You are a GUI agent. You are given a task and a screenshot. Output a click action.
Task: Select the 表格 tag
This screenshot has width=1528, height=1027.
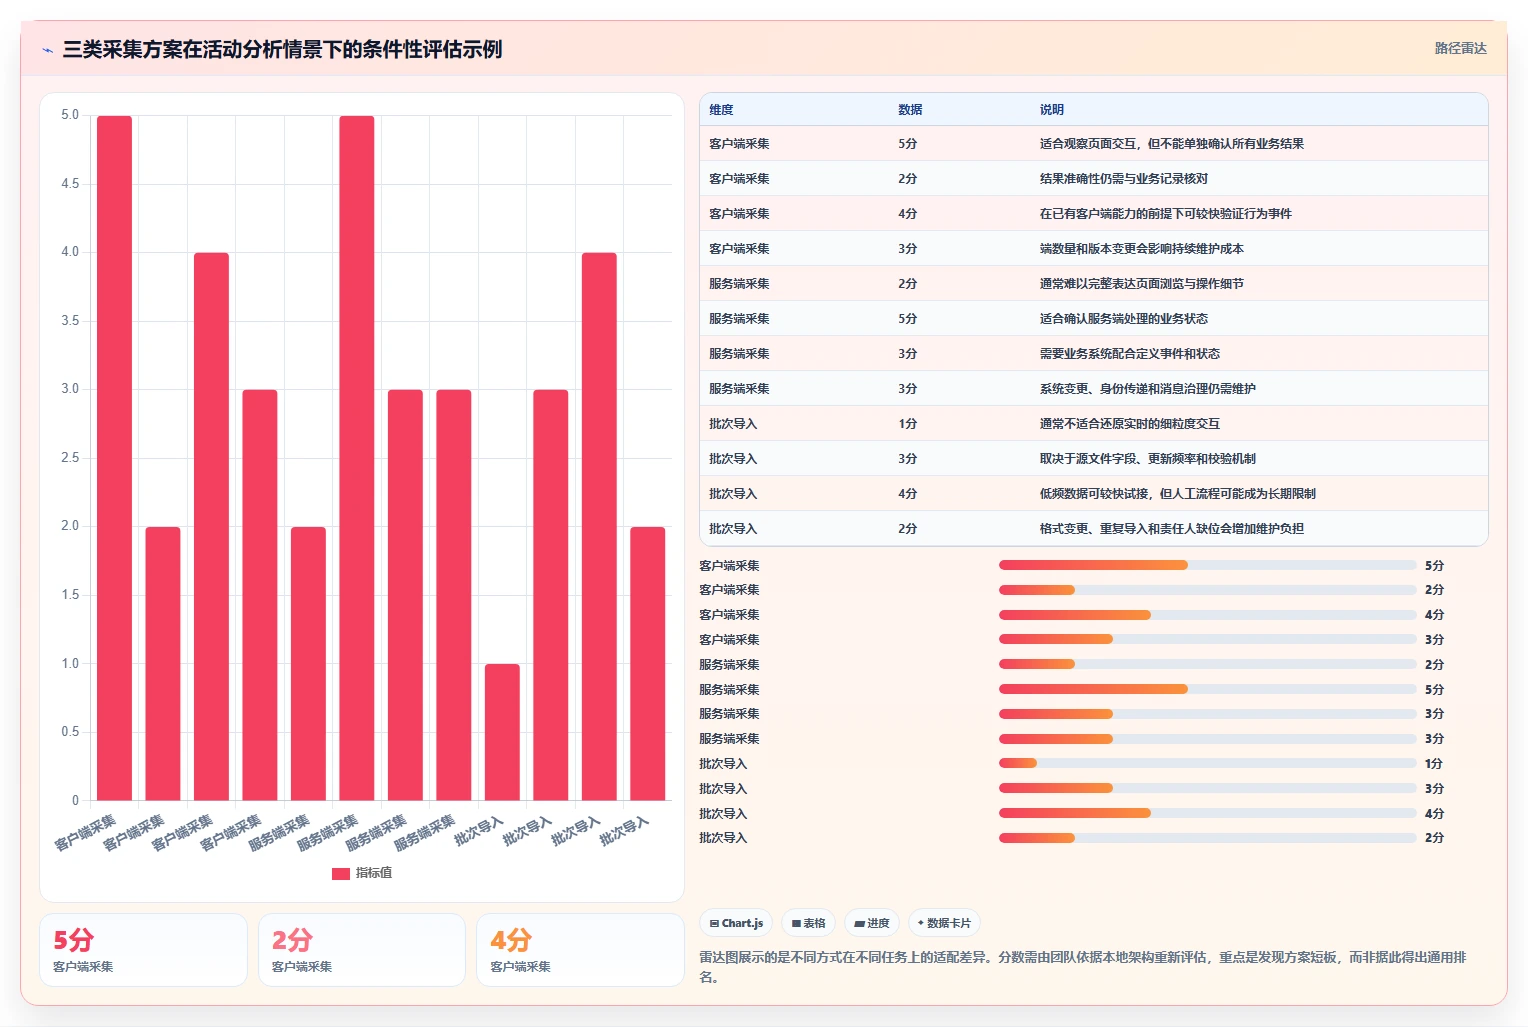click(x=808, y=923)
